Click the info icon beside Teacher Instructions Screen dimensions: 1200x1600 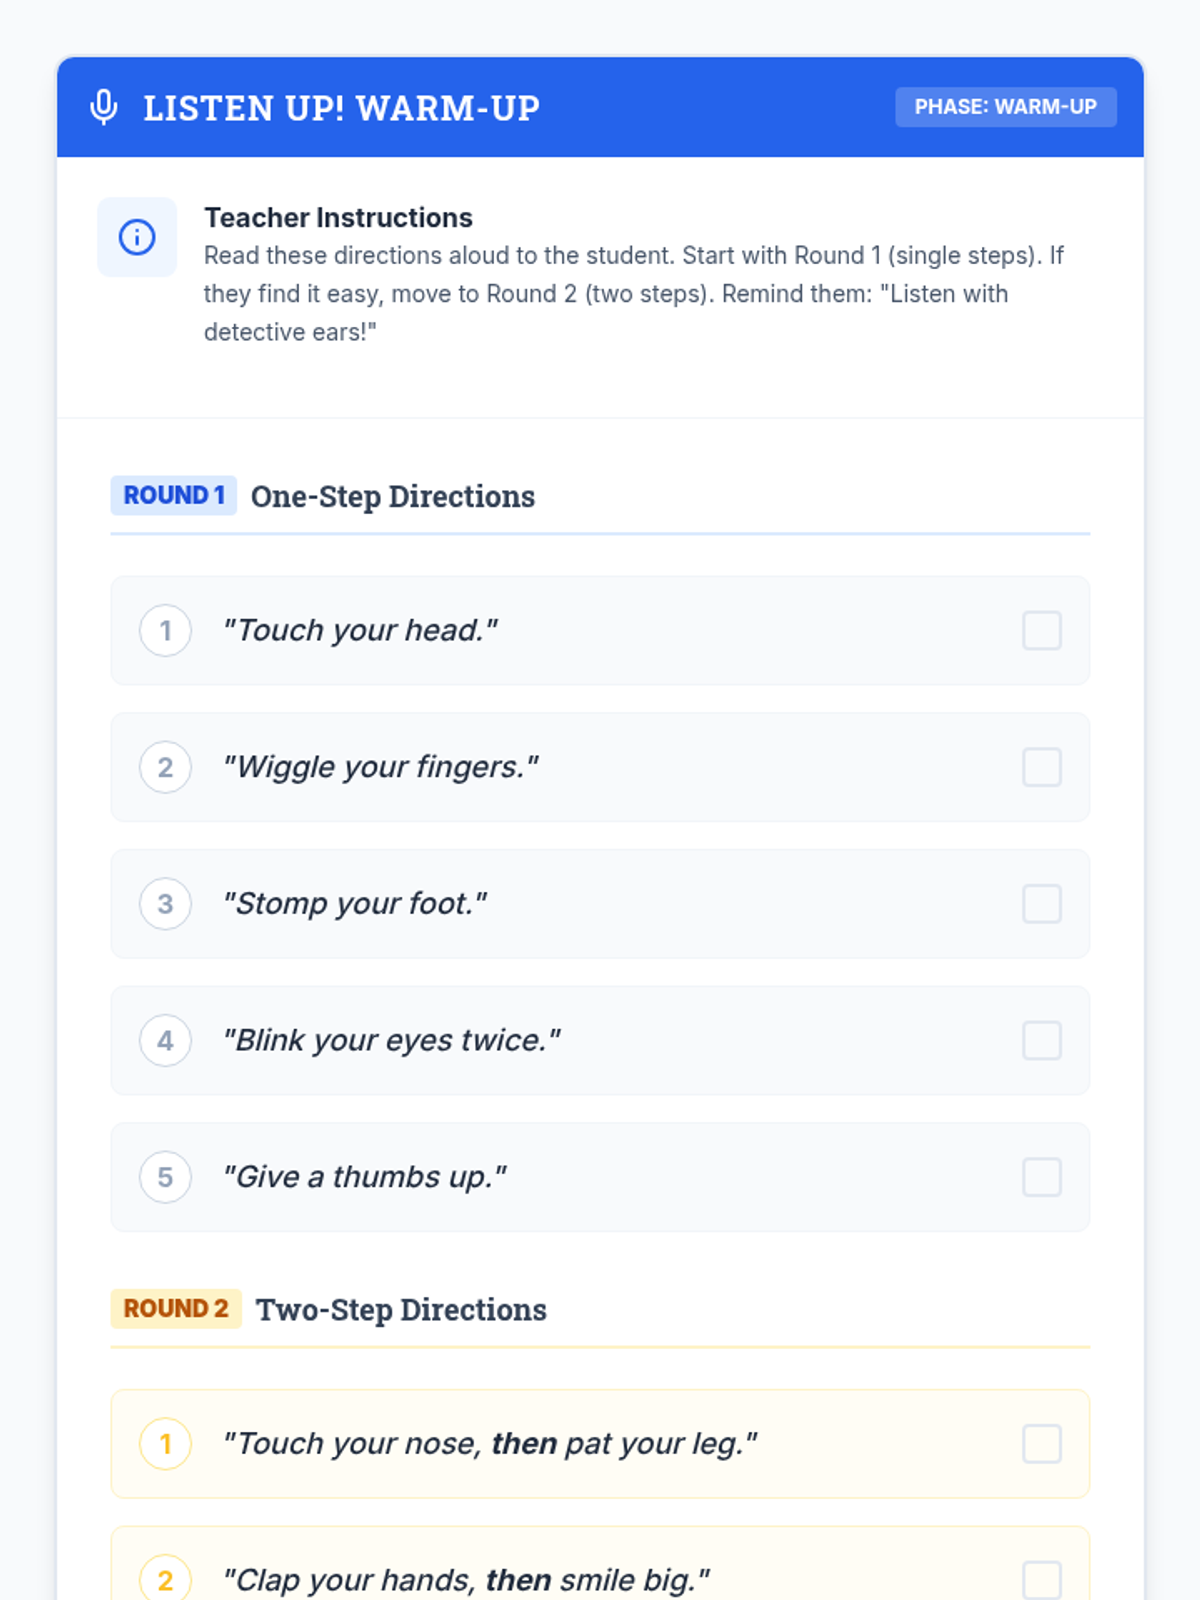pyautogui.click(x=137, y=237)
